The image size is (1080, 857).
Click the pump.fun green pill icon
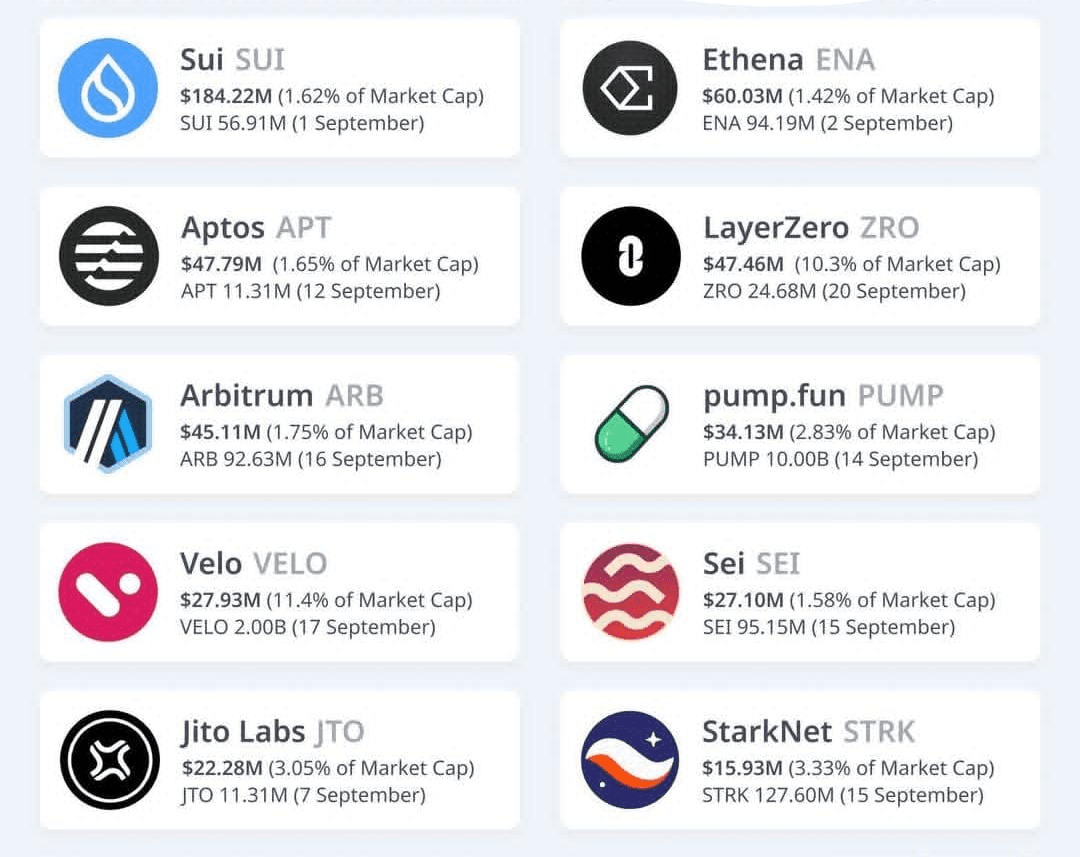pyautogui.click(x=630, y=424)
